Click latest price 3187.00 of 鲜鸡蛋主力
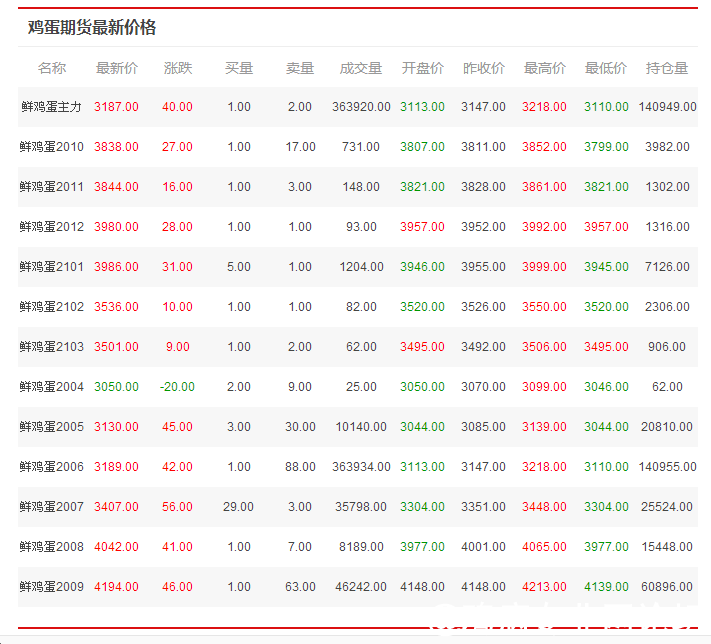 pyautogui.click(x=117, y=107)
